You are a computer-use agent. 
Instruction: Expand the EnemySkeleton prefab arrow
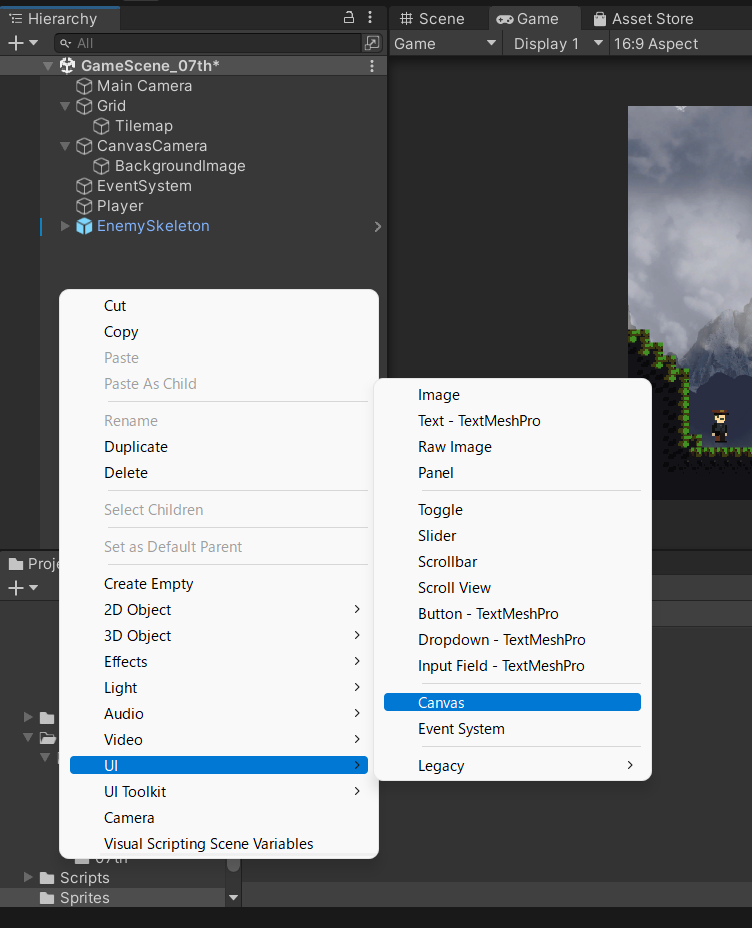click(65, 226)
